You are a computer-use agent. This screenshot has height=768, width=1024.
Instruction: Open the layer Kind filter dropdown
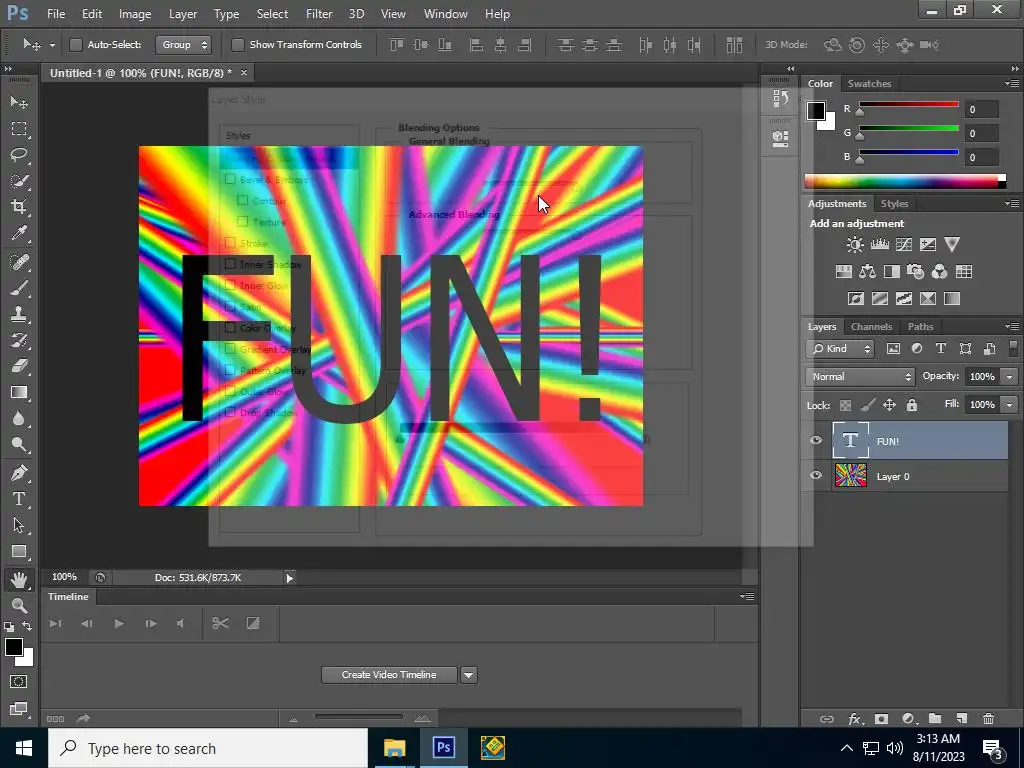click(840, 349)
